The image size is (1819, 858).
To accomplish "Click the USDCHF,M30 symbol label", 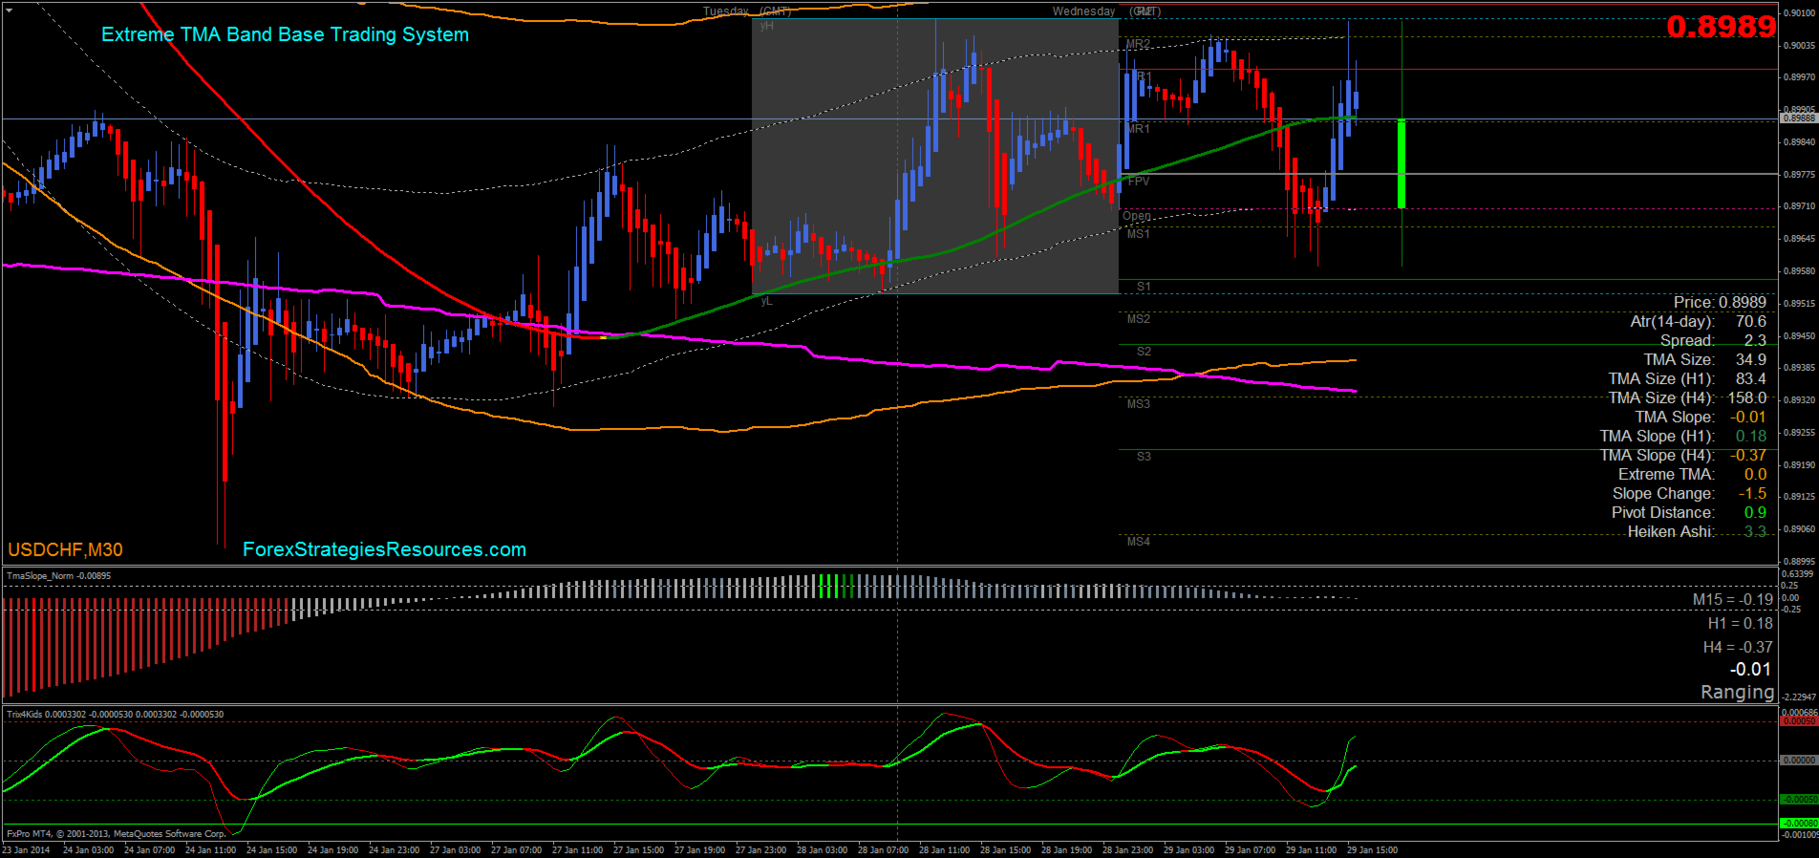I will tap(66, 550).
